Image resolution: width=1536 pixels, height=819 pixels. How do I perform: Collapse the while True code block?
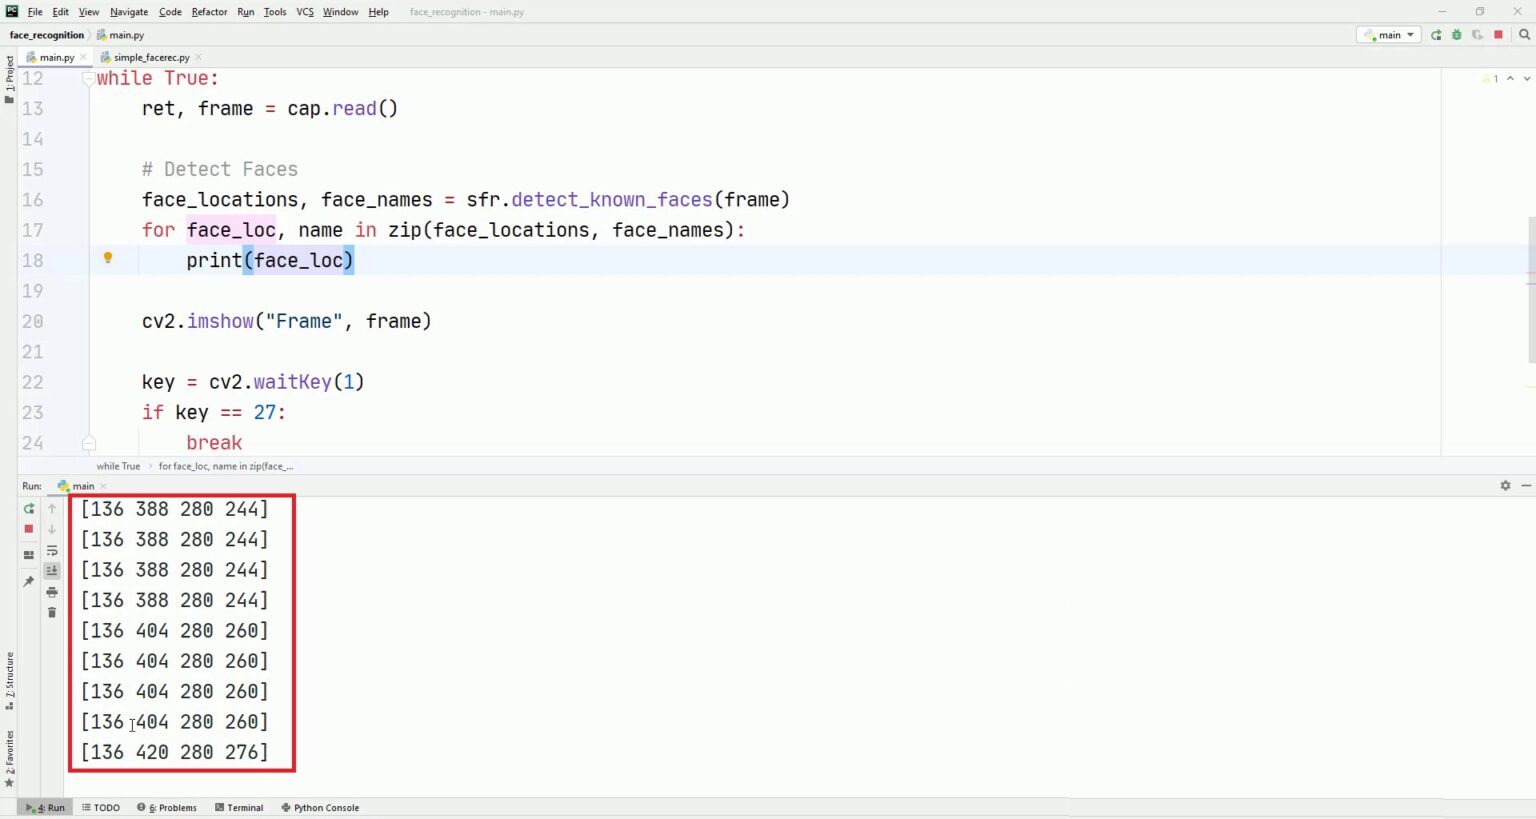coord(88,78)
